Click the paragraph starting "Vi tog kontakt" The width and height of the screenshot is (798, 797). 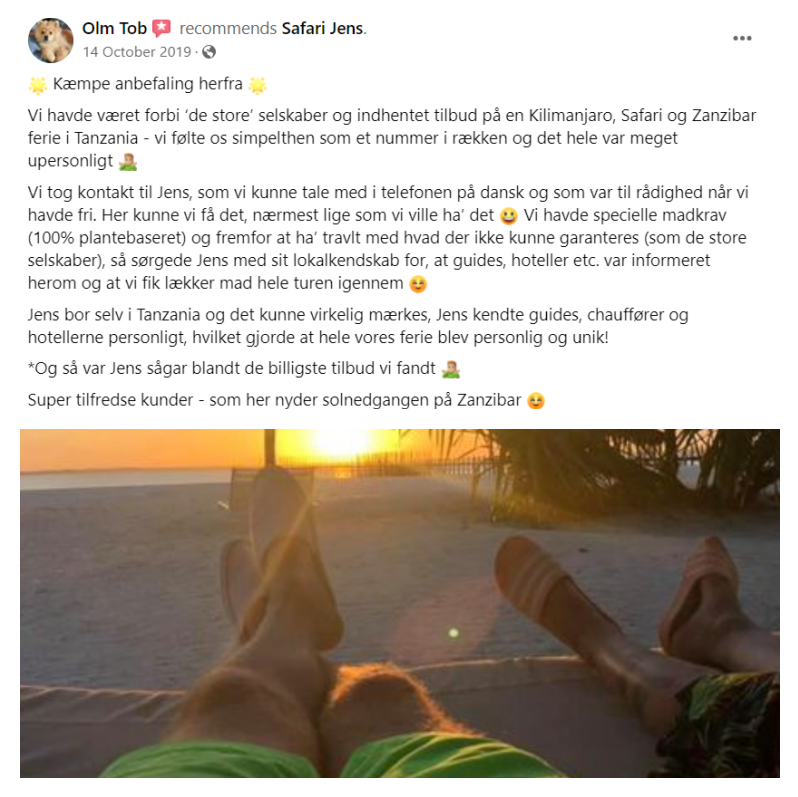(x=388, y=238)
